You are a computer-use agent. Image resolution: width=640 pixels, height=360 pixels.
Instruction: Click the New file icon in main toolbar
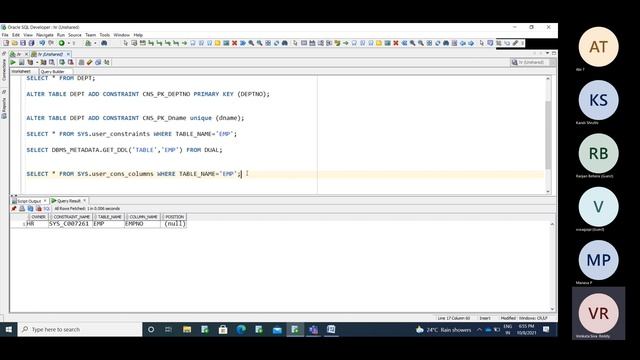click(6, 43)
